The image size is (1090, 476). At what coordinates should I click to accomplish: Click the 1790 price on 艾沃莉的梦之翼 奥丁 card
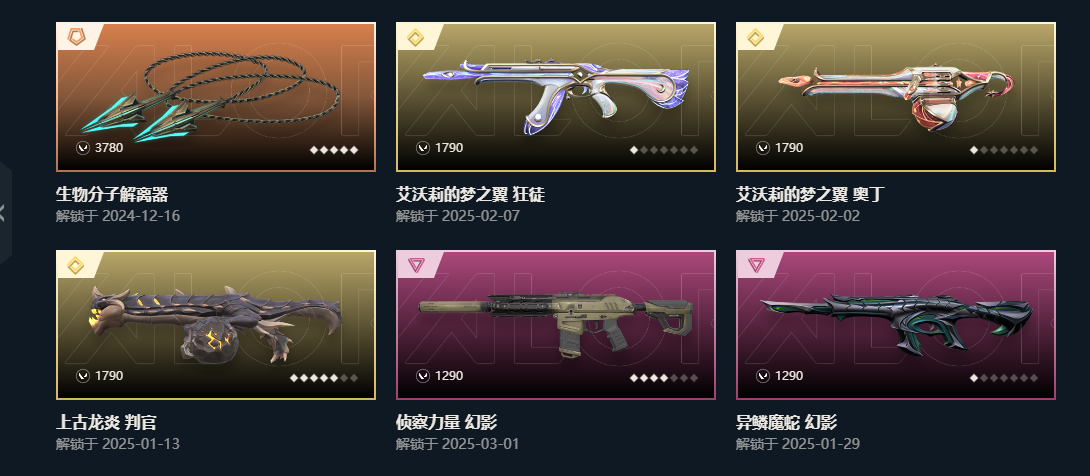[789, 148]
